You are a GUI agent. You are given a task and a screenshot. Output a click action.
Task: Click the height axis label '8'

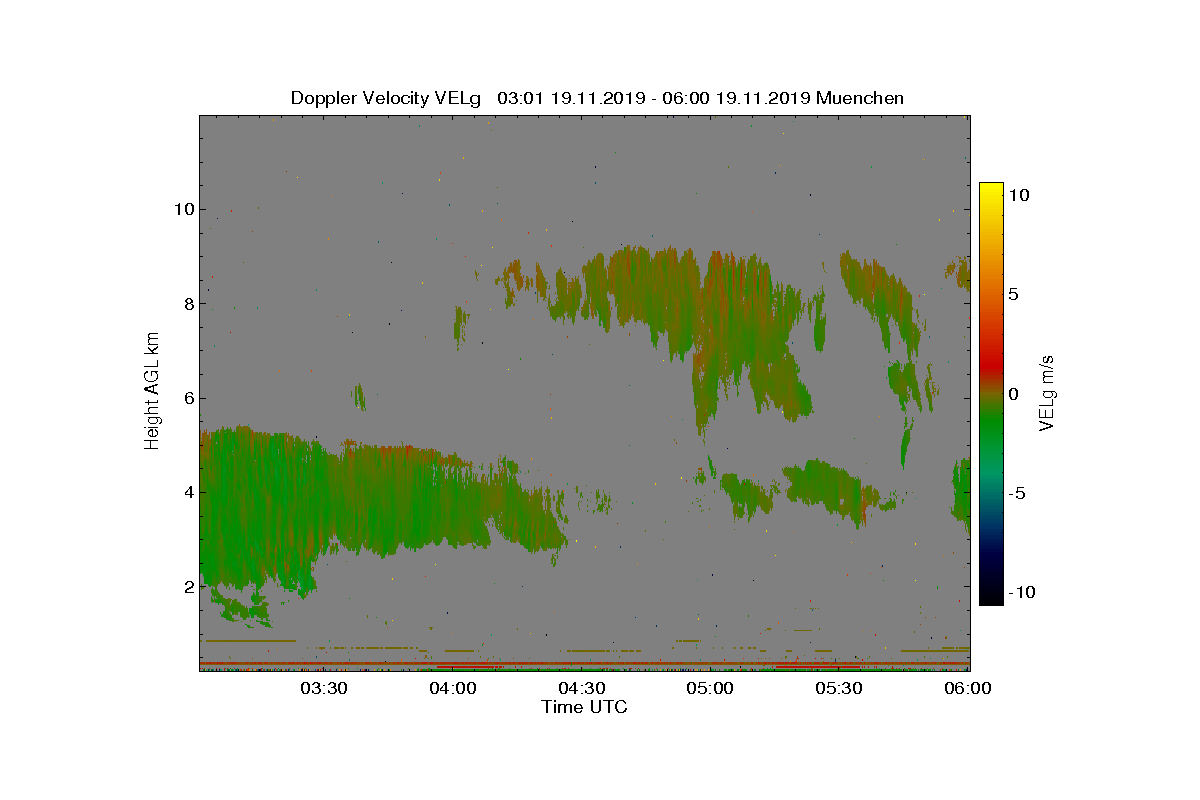point(188,304)
